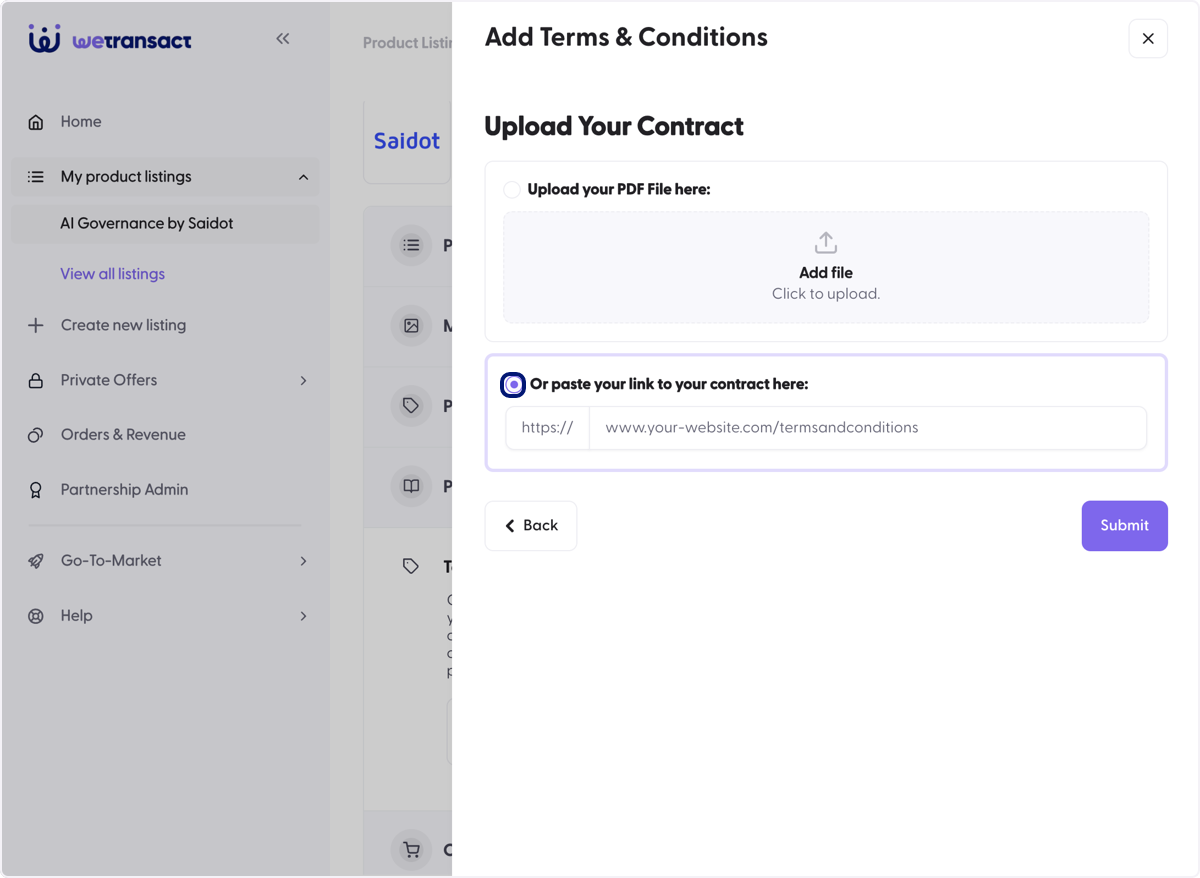Click the Add file upload dropzone
The image size is (1200, 878).
click(826, 267)
